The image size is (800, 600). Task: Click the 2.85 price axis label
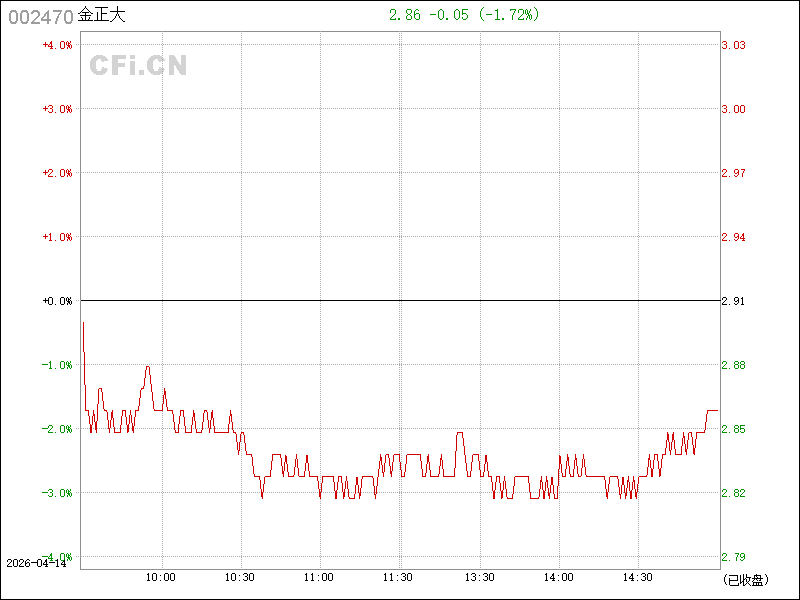click(734, 429)
